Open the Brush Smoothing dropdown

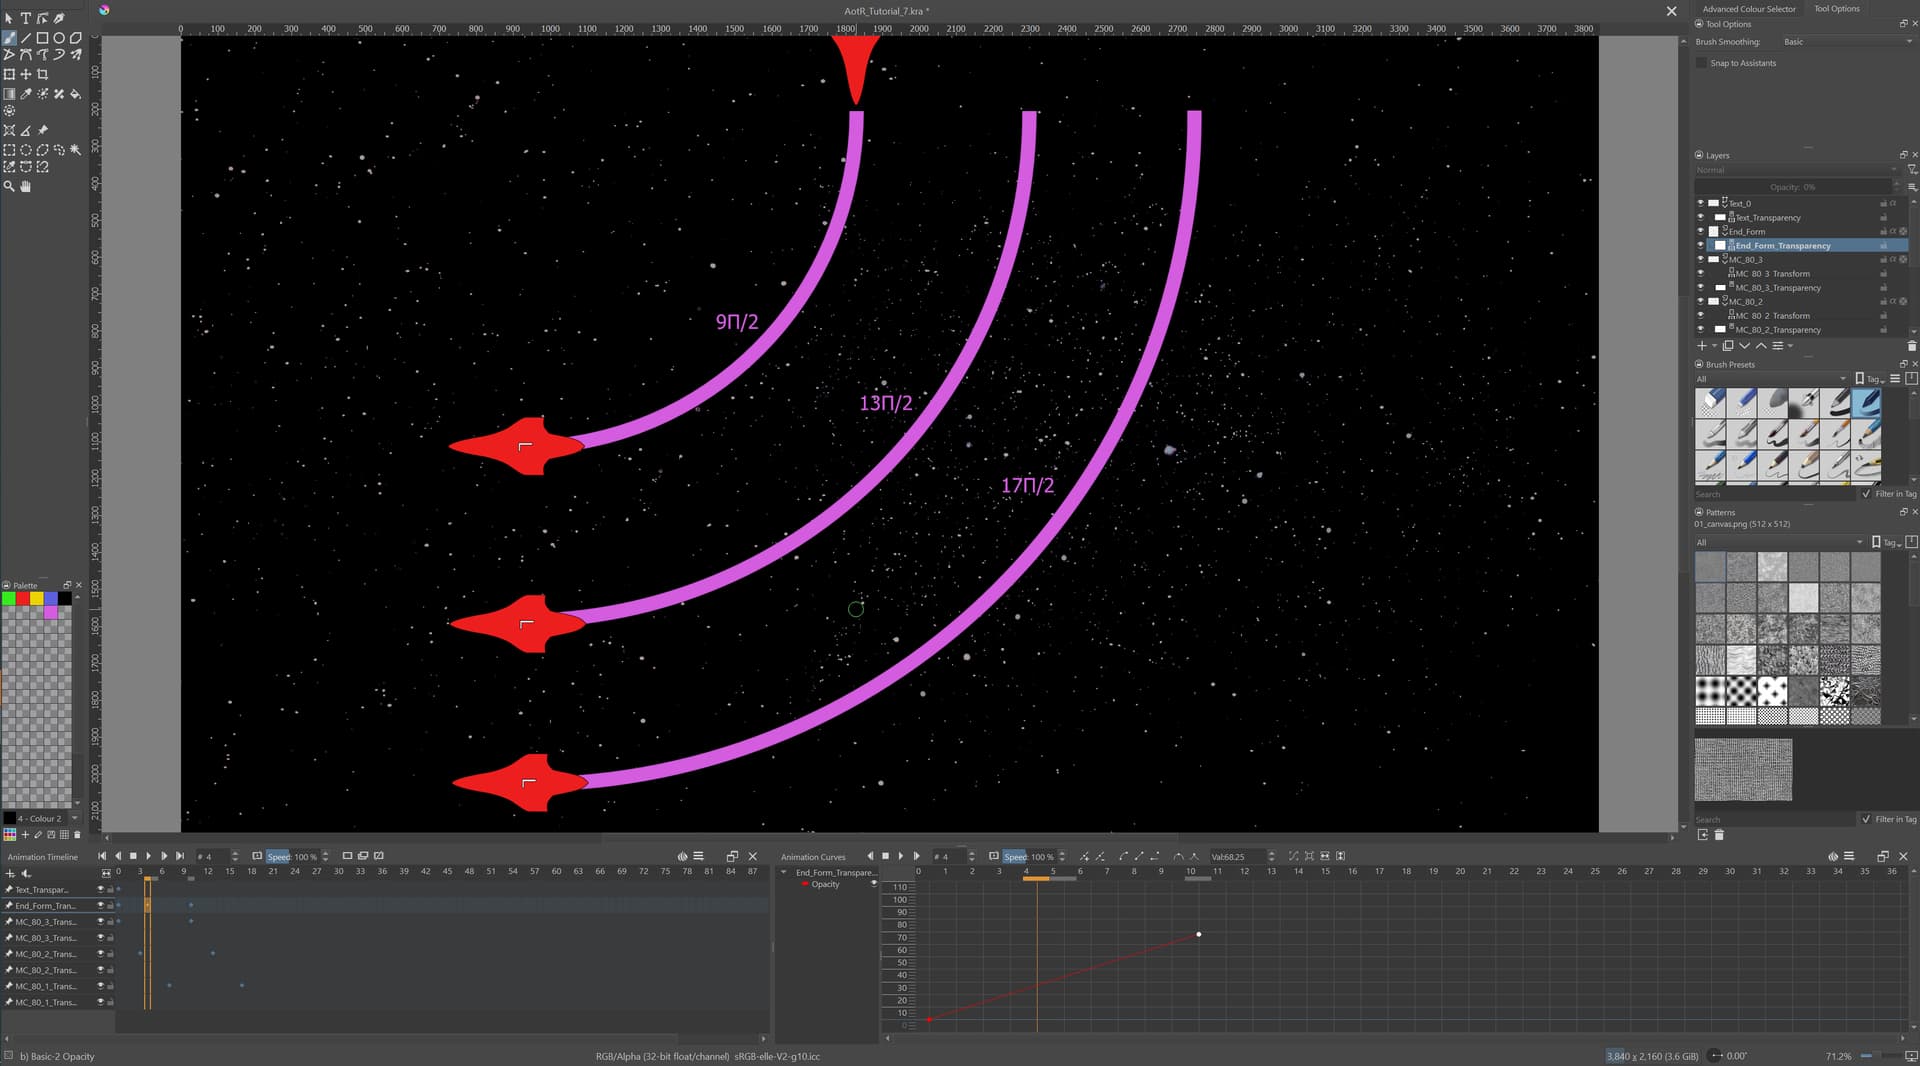(1846, 42)
